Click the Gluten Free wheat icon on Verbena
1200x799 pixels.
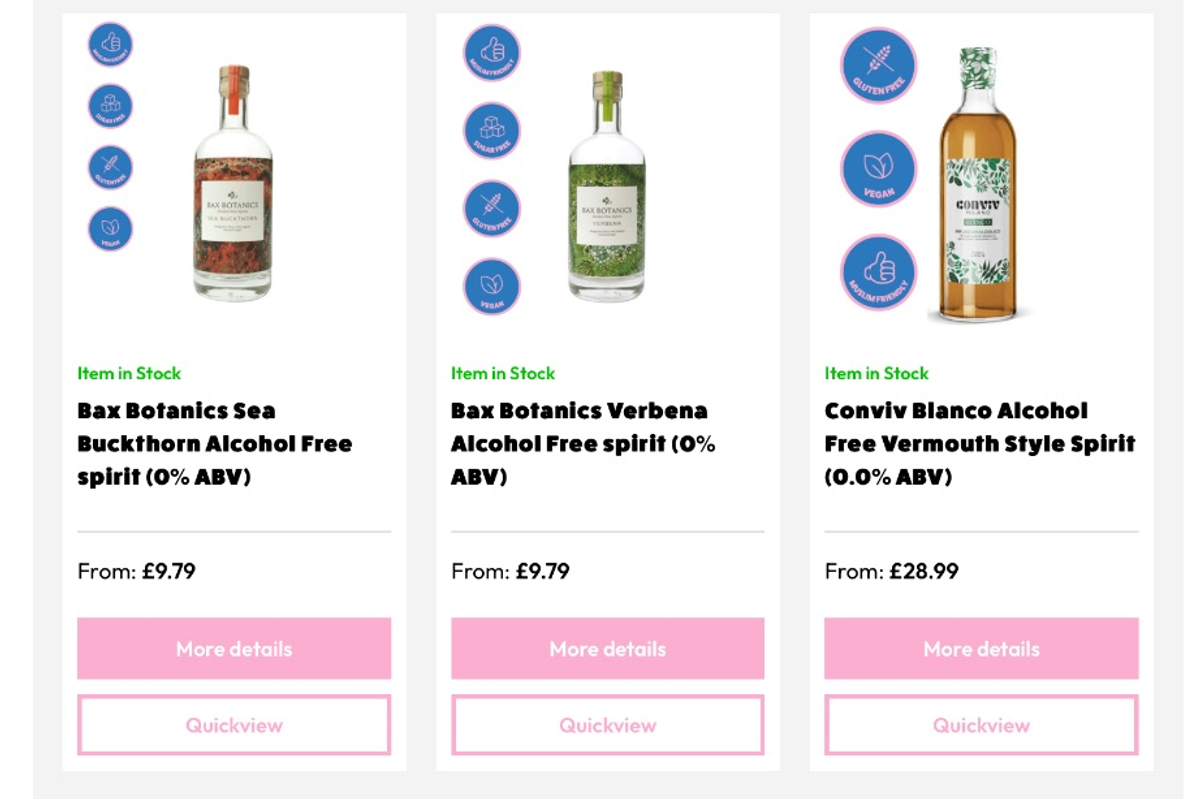point(489,208)
